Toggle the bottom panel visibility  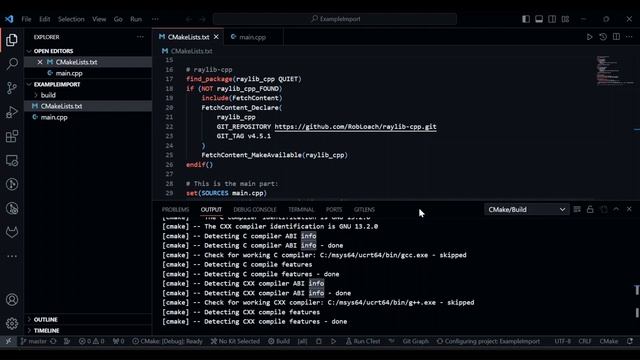coord(539,19)
